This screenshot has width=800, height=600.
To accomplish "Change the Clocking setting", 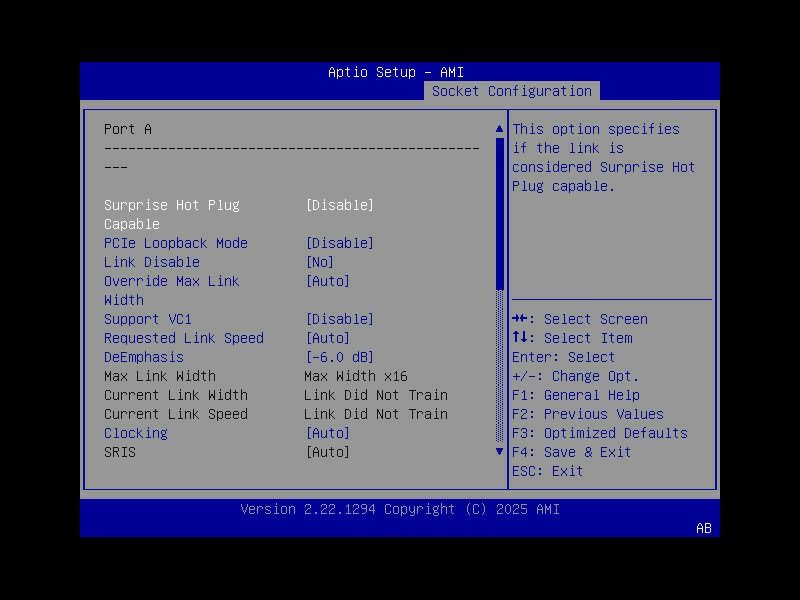I will click(x=136, y=433).
